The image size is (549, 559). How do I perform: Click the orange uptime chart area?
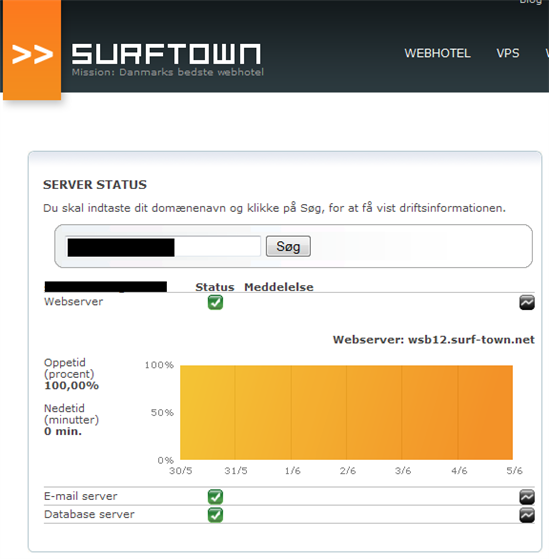tap(347, 412)
